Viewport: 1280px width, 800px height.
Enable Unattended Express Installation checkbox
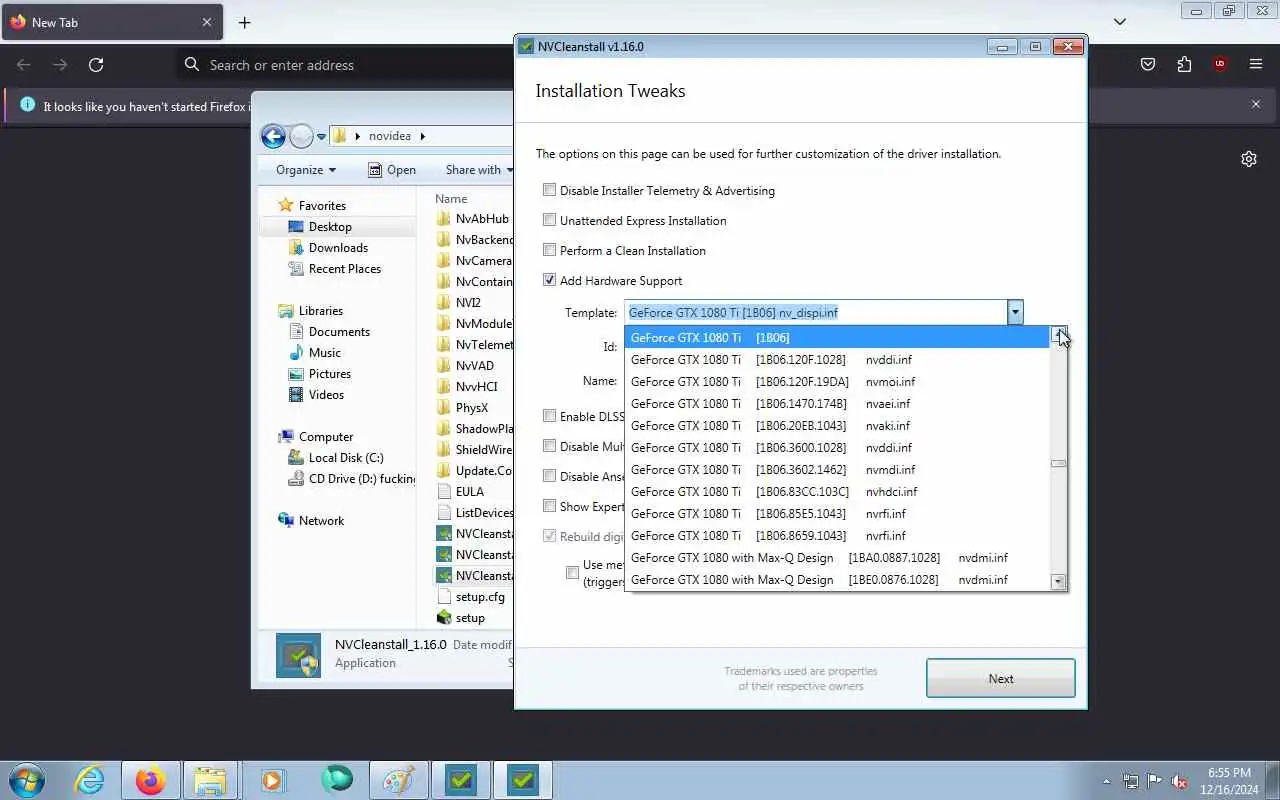549,220
